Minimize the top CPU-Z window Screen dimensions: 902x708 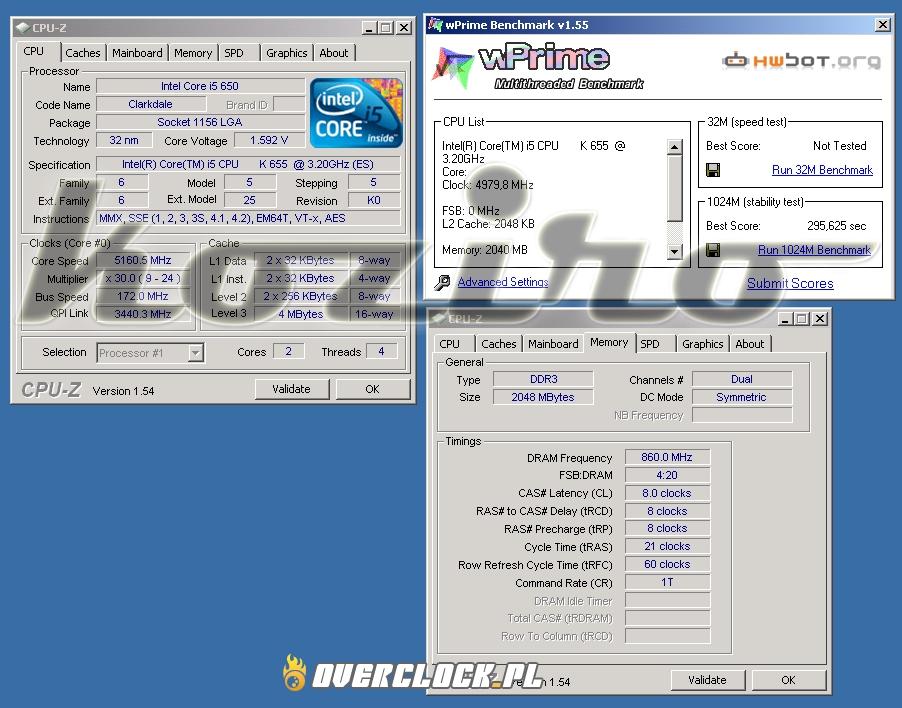(x=369, y=28)
